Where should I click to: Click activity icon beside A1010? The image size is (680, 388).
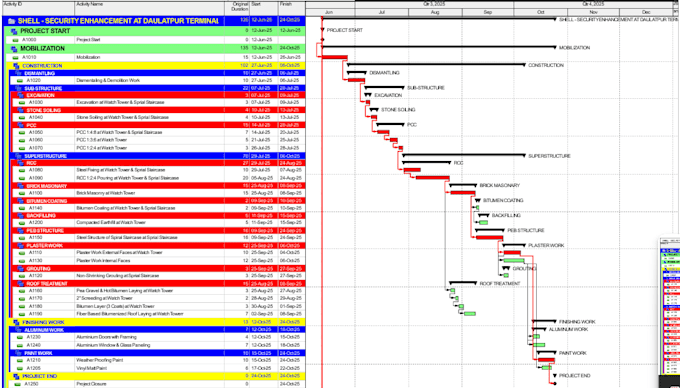pos(16,57)
